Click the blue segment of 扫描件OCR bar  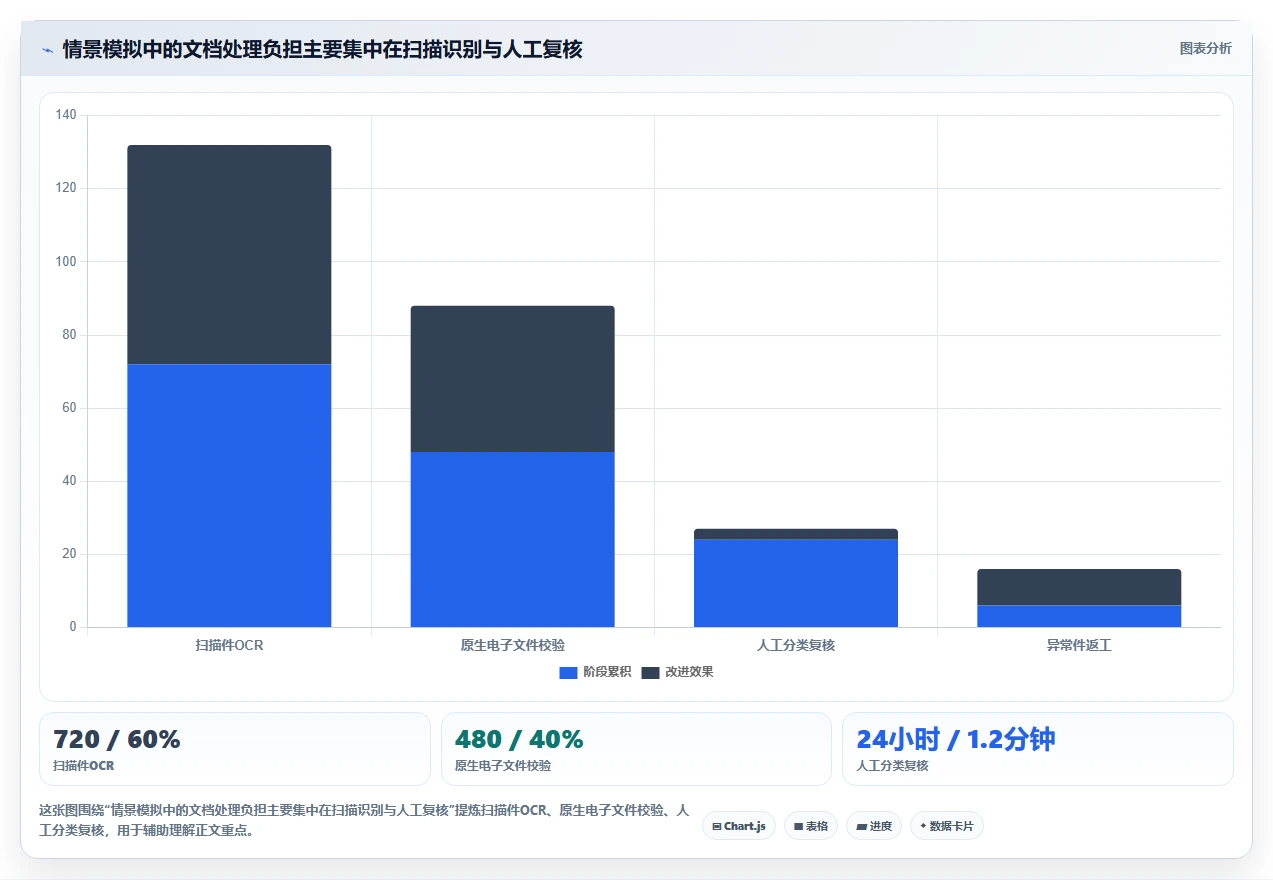(x=229, y=495)
